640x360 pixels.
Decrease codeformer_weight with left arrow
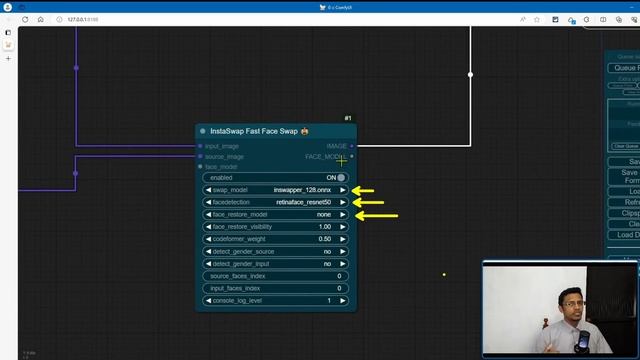coord(209,239)
